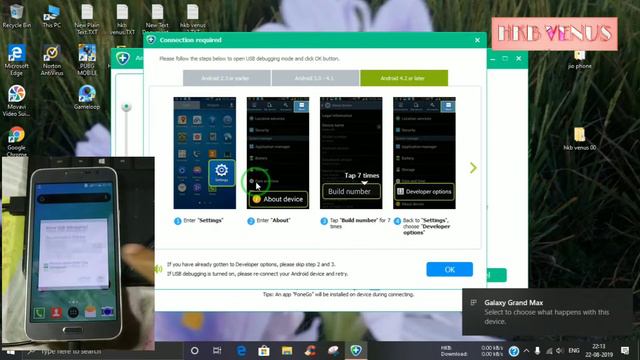Minimize the background recovery app window
The height and width of the screenshot is (360, 640).
[x=493, y=59]
